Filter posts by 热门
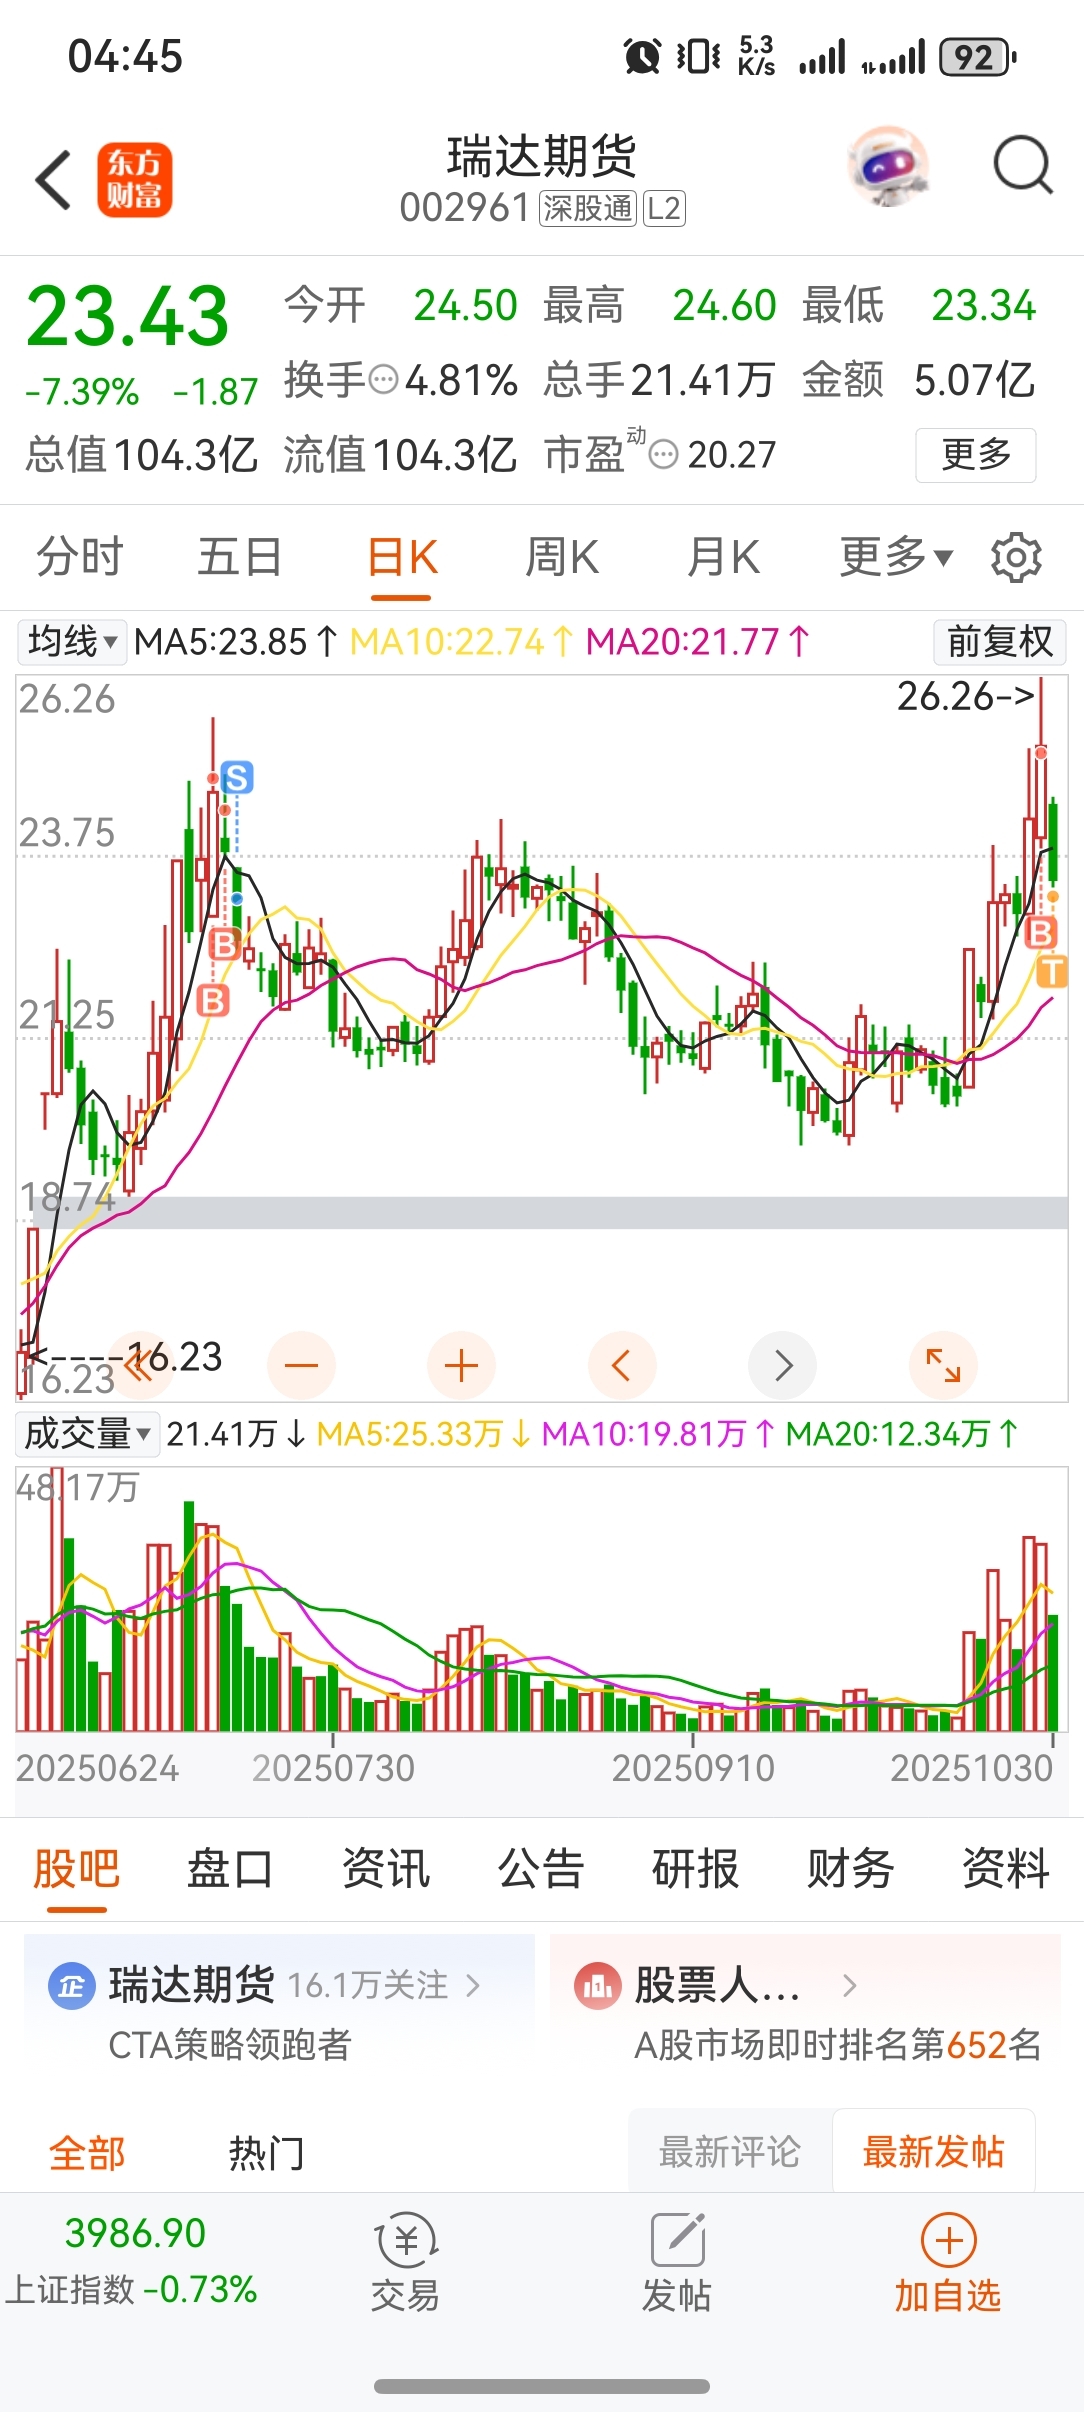Viewport: 1084px width, 2412px height. [266, 2153]
